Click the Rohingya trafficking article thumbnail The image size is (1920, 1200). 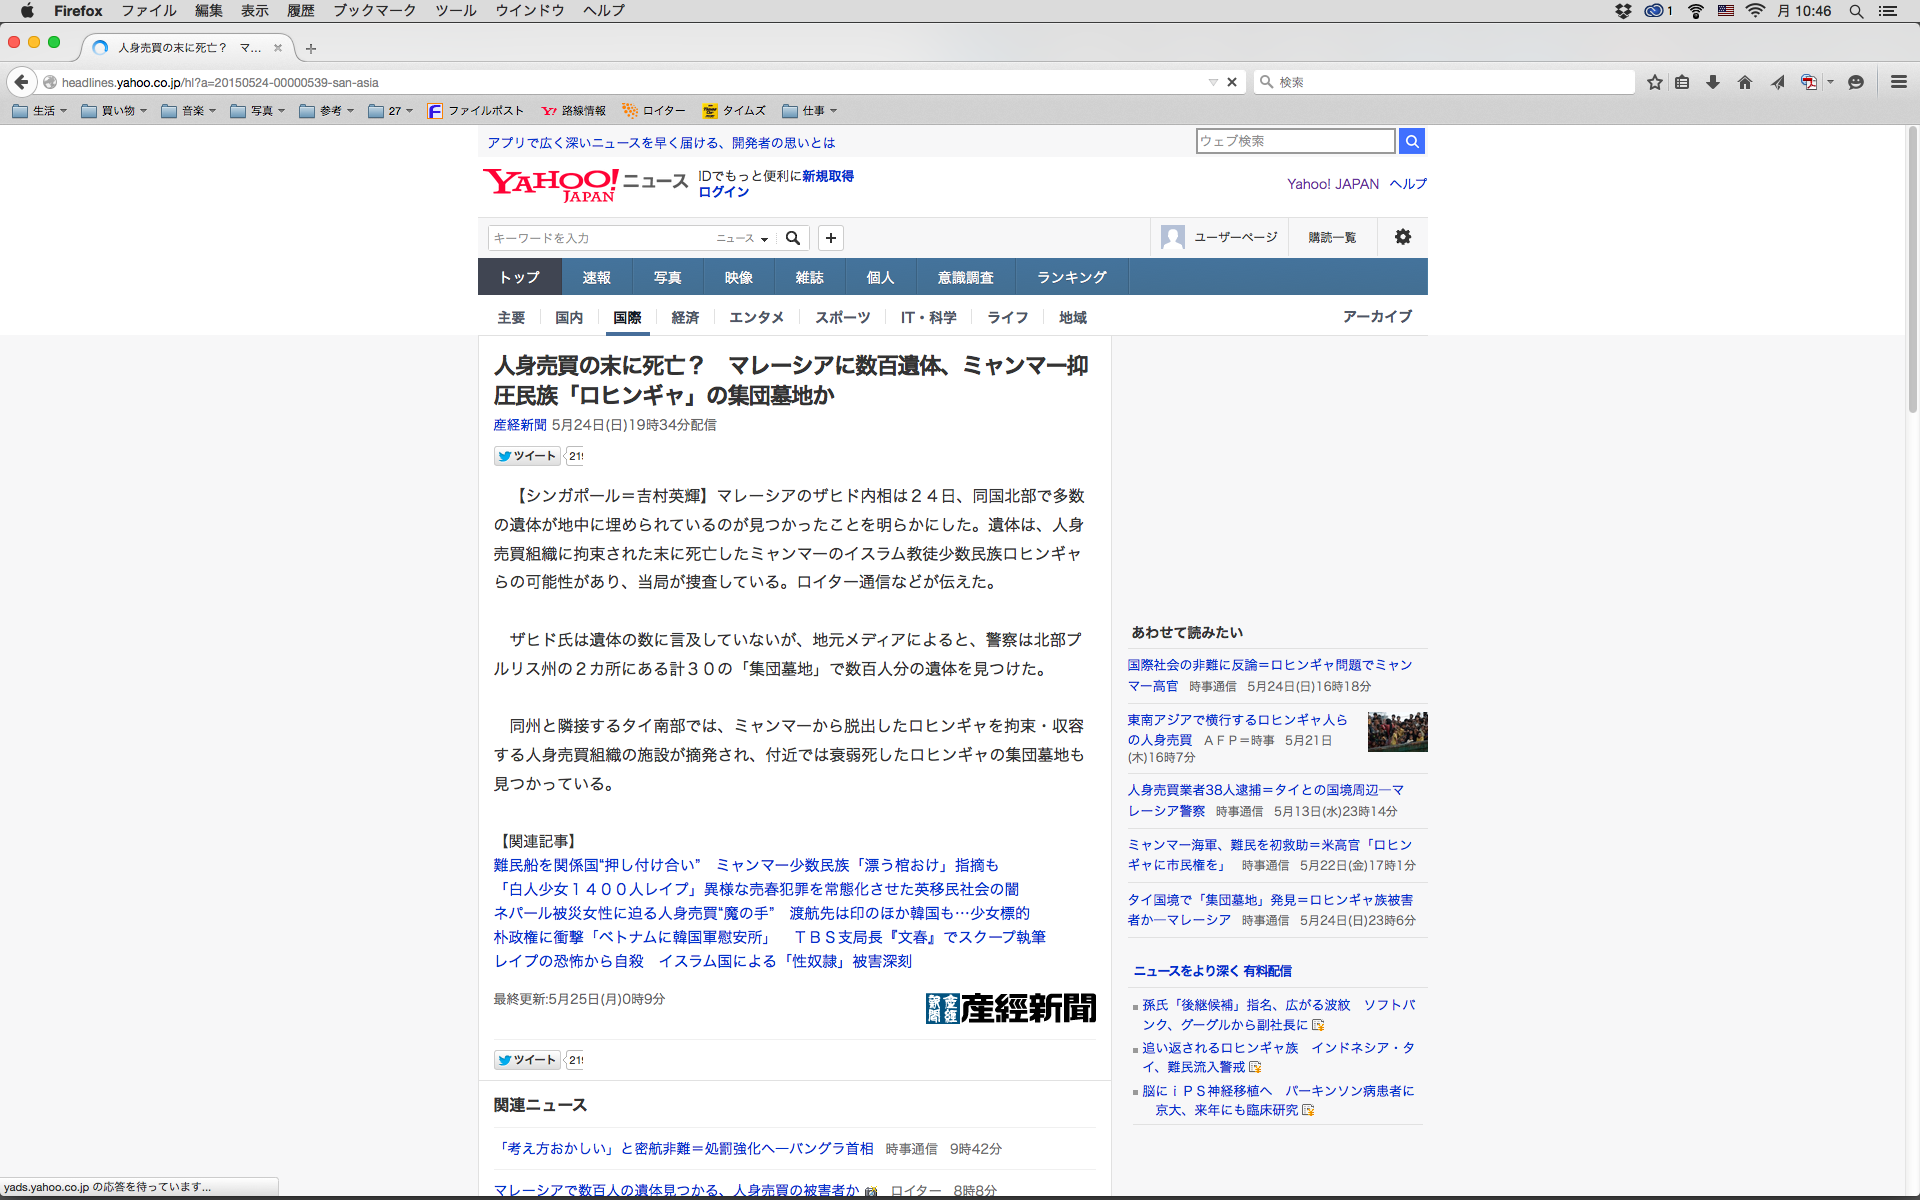pyautogui.click(x=1397, y=732)
